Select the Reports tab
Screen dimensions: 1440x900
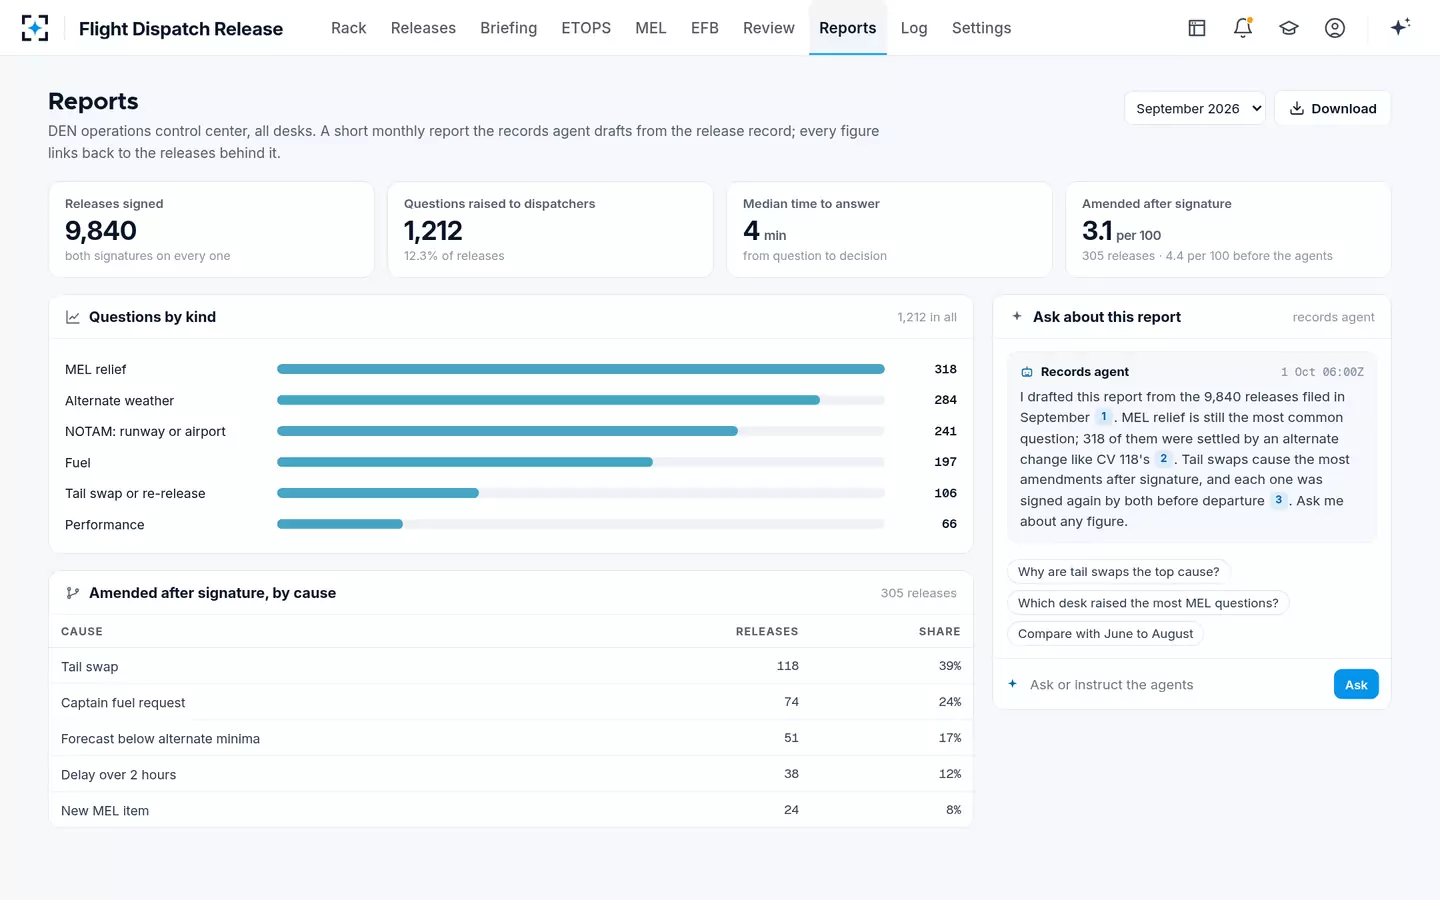pos(848,28)
